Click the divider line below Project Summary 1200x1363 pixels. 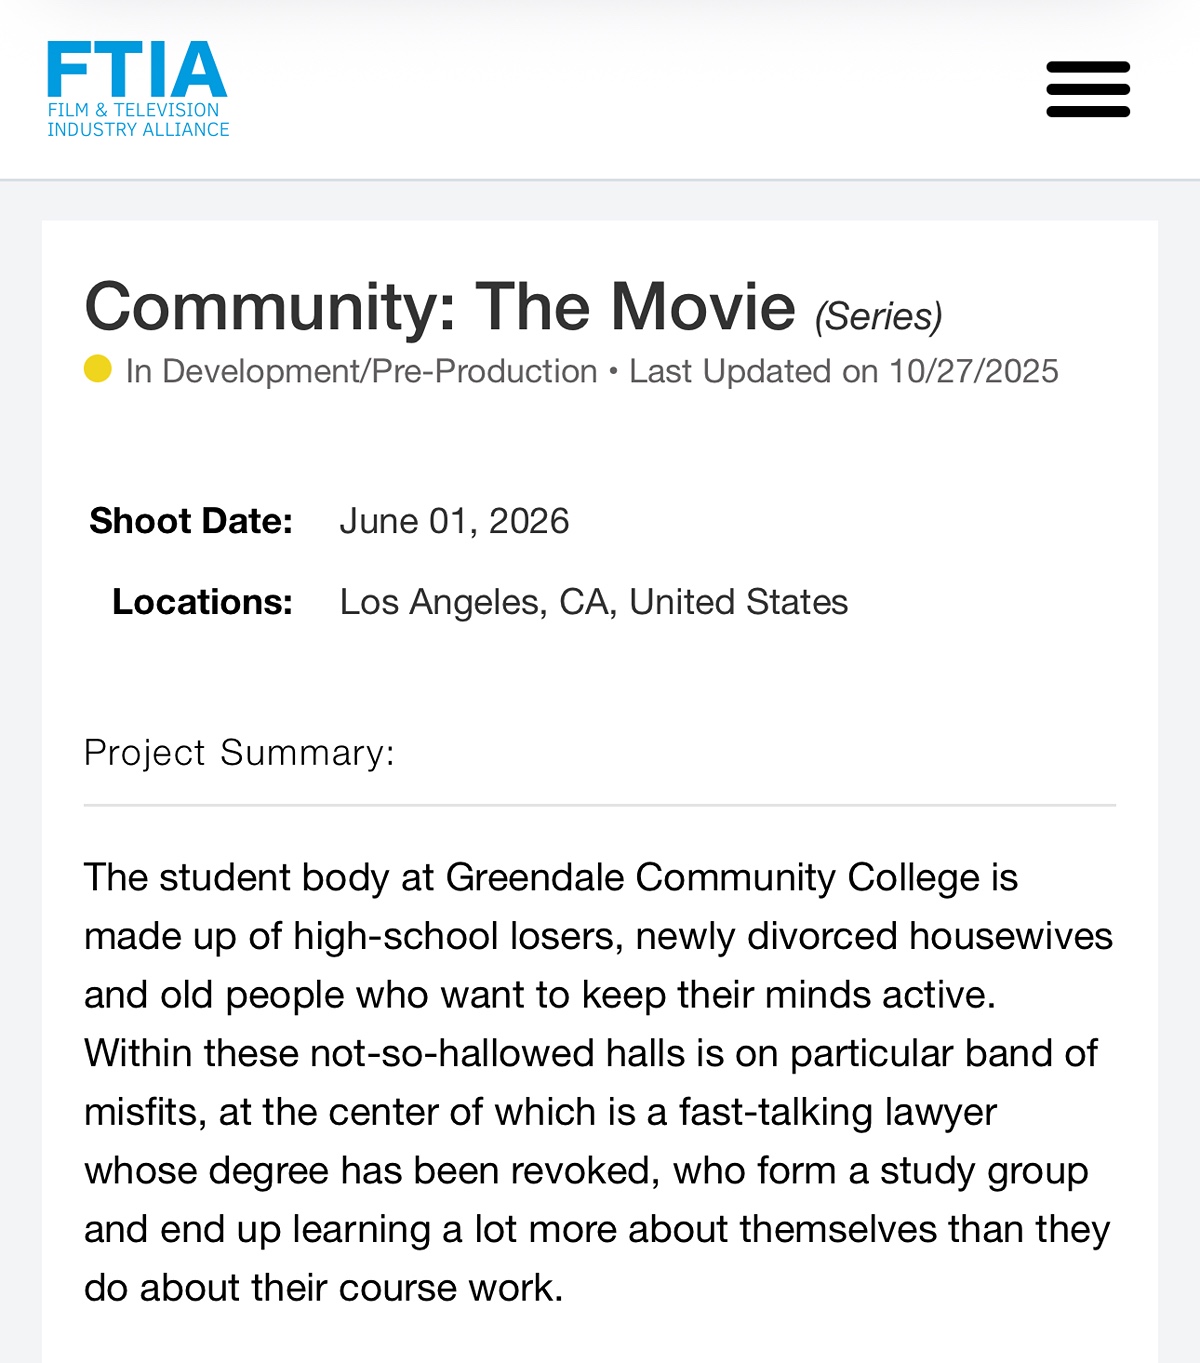600,805
